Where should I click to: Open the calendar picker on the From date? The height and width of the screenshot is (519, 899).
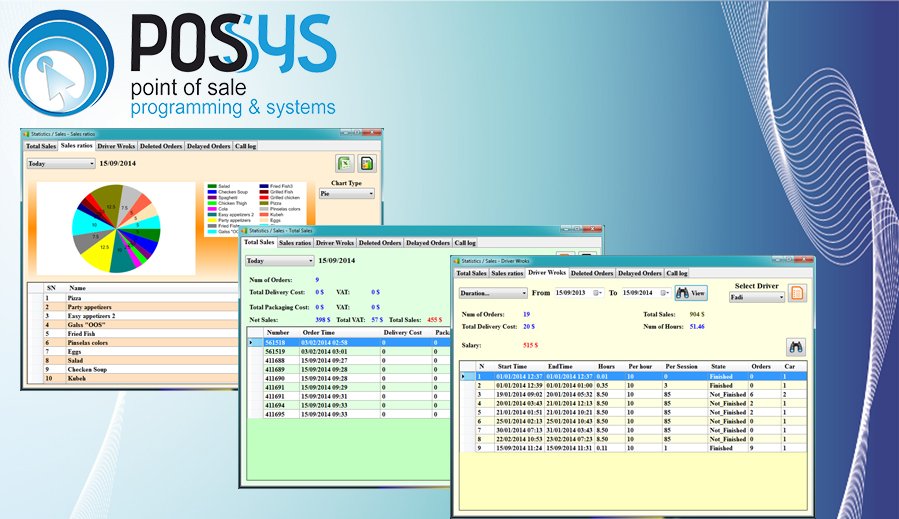coord(597,293)
